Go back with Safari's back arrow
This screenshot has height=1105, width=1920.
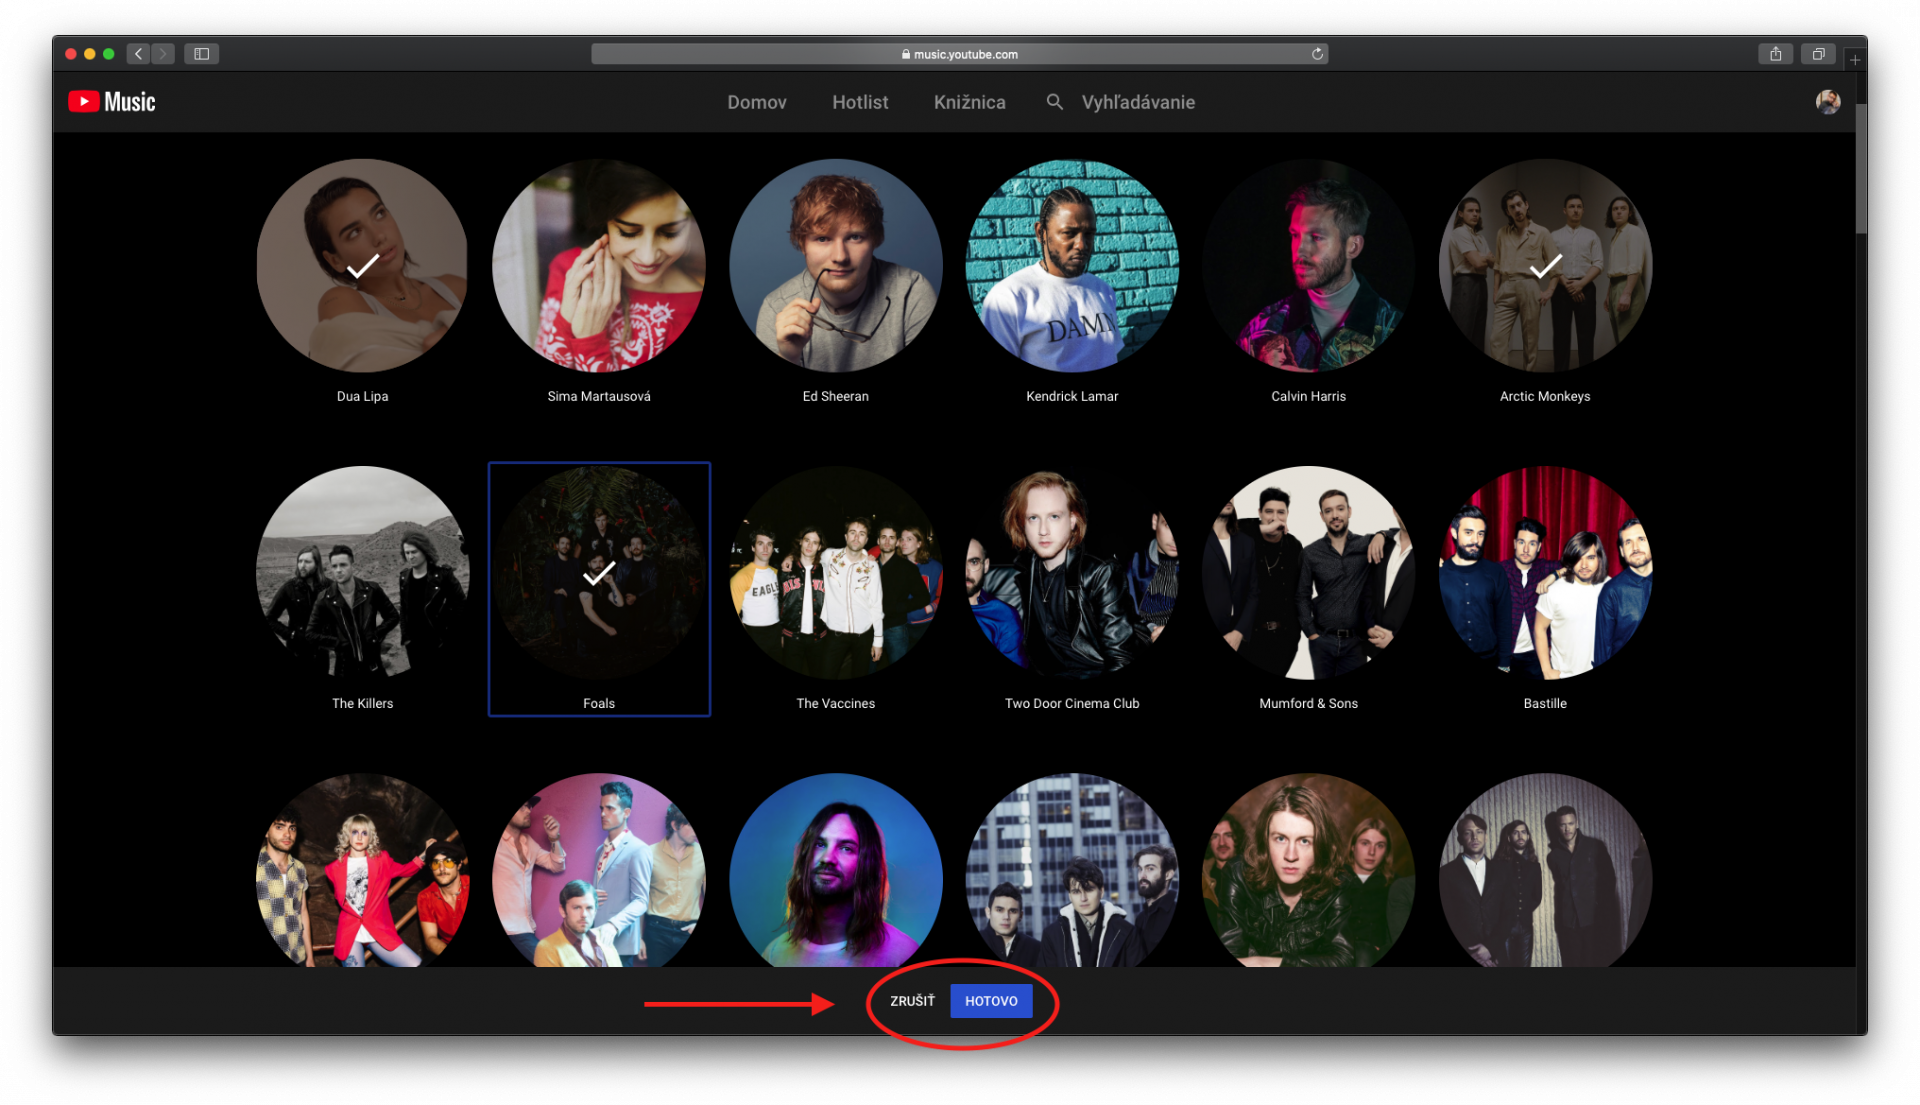(x=139, y=54)
